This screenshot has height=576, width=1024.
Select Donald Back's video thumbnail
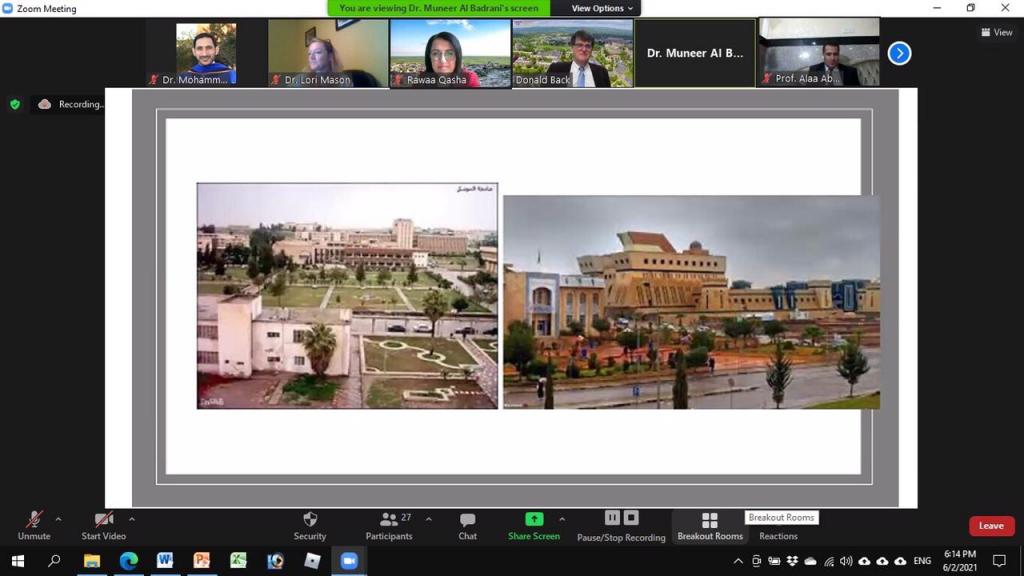click(x=573, y=53)
